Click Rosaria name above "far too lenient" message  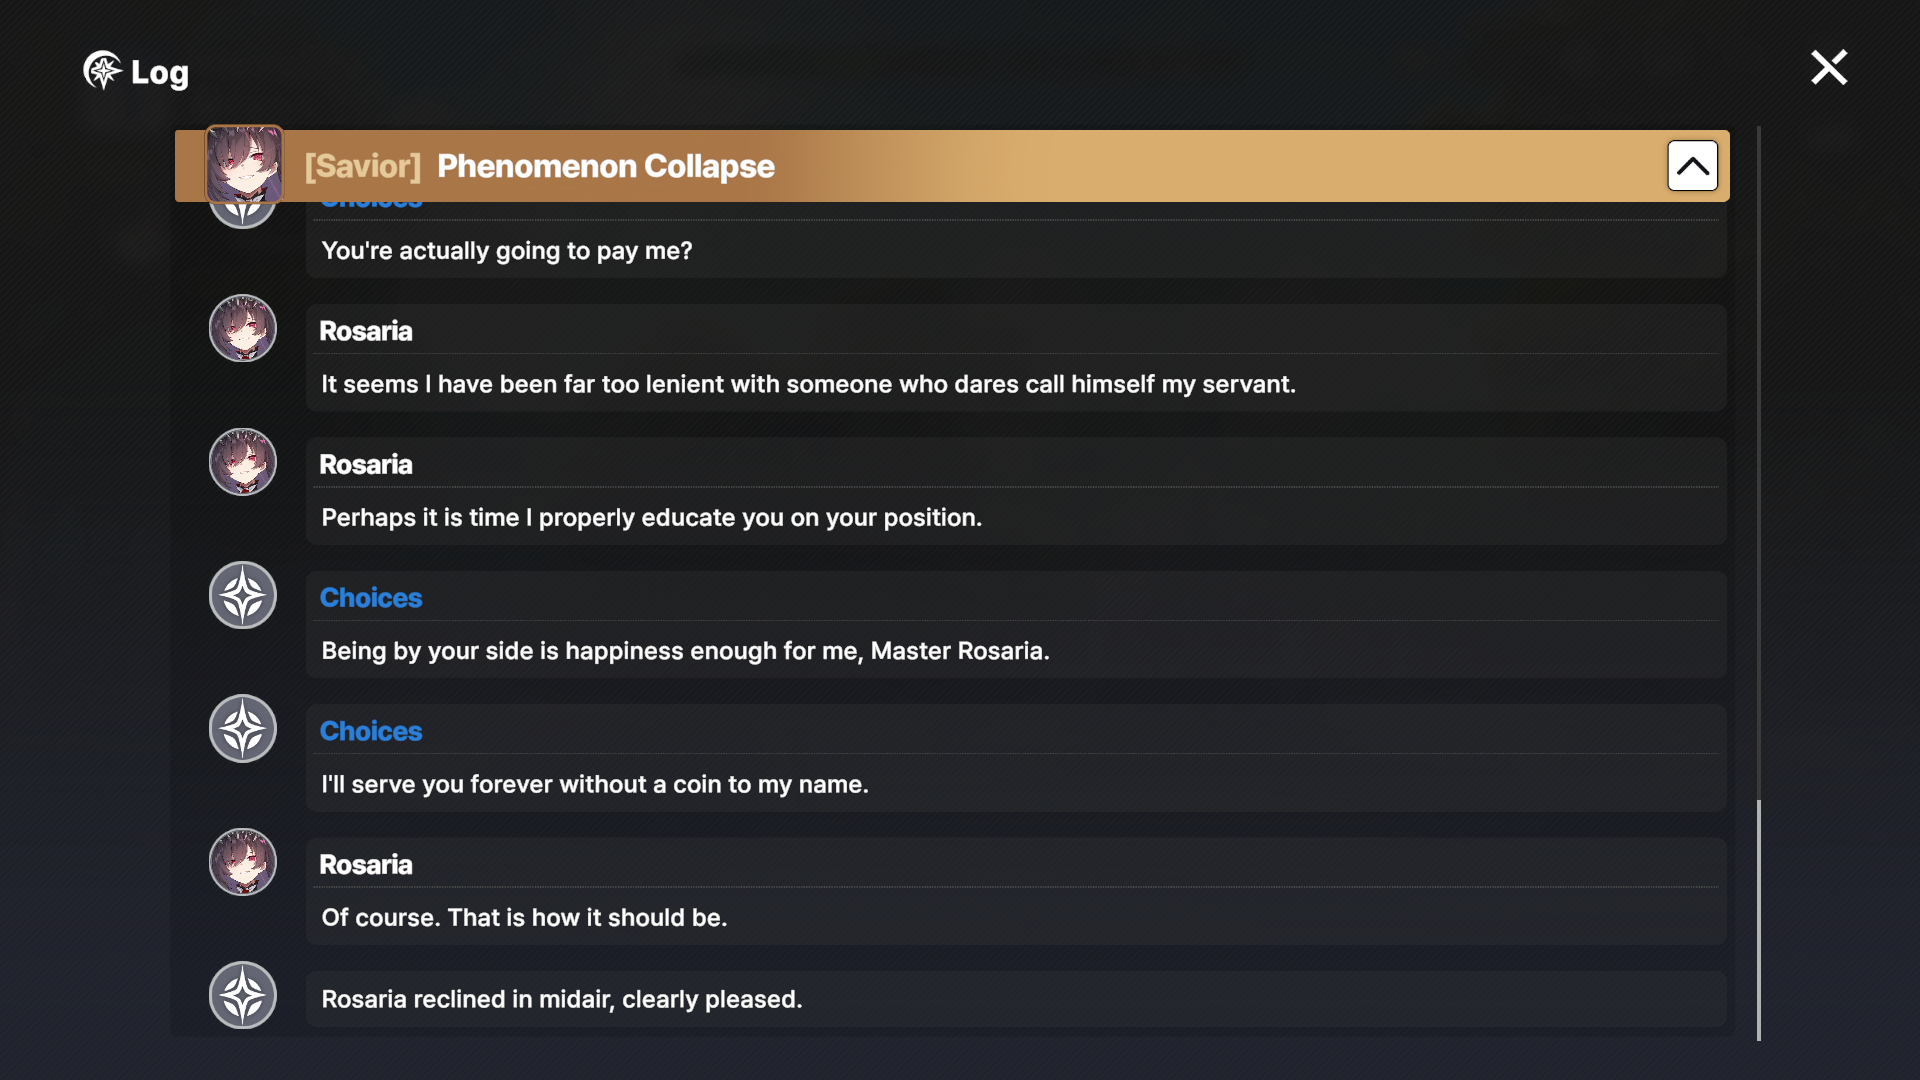(366, 331)
